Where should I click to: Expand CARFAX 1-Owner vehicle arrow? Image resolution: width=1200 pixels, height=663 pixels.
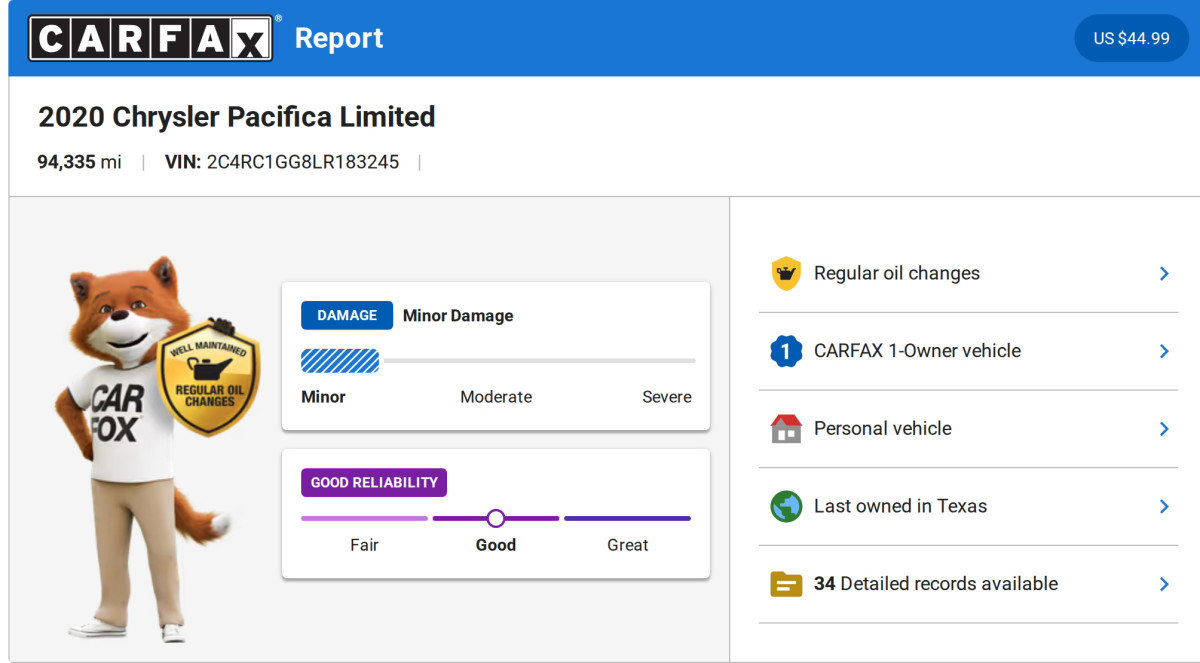coord(1164,351)
